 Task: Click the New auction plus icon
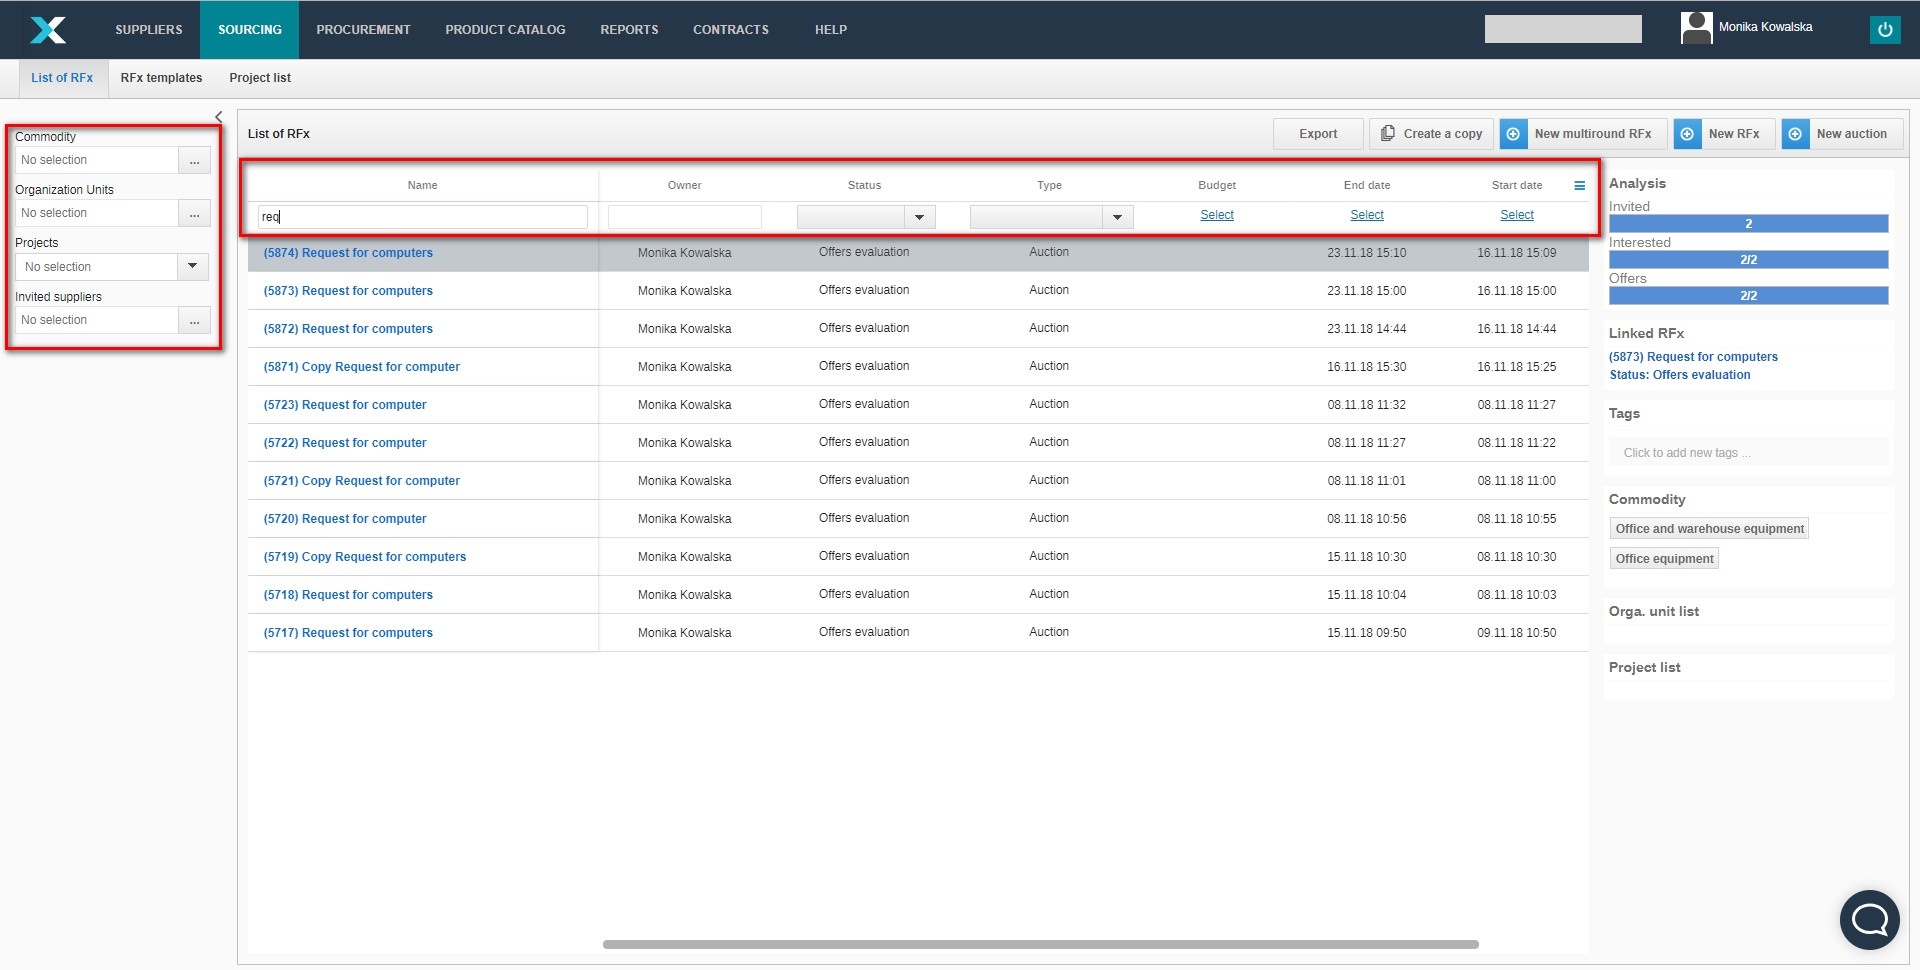[x=1795, y=134]
